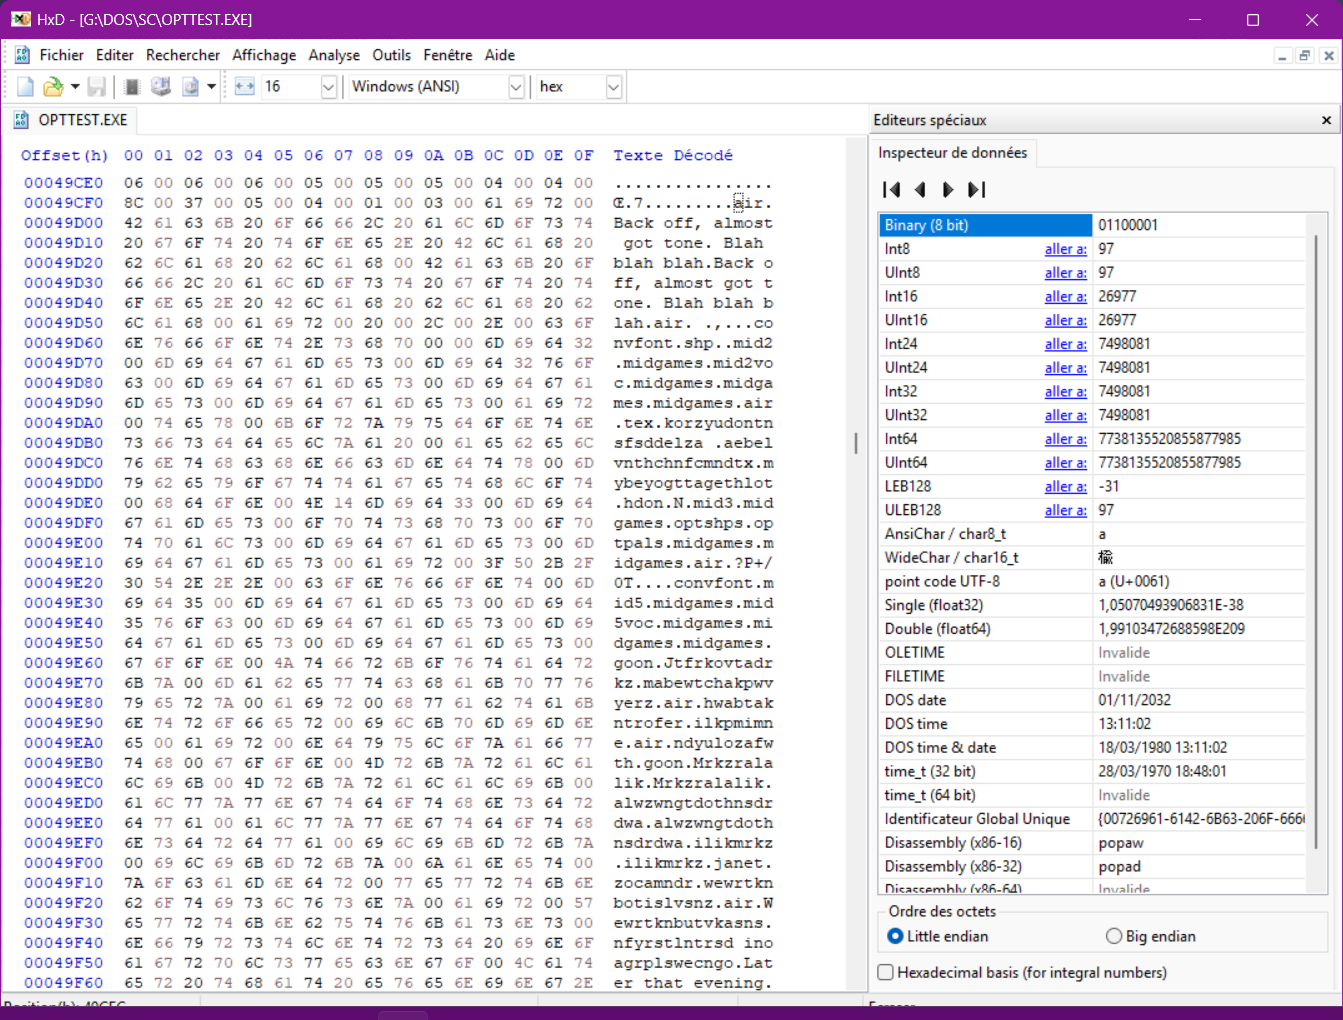Click the time_t (32 bit) value 28/03/1970
The image size is (1343, 1020).
pos(1164,771)
